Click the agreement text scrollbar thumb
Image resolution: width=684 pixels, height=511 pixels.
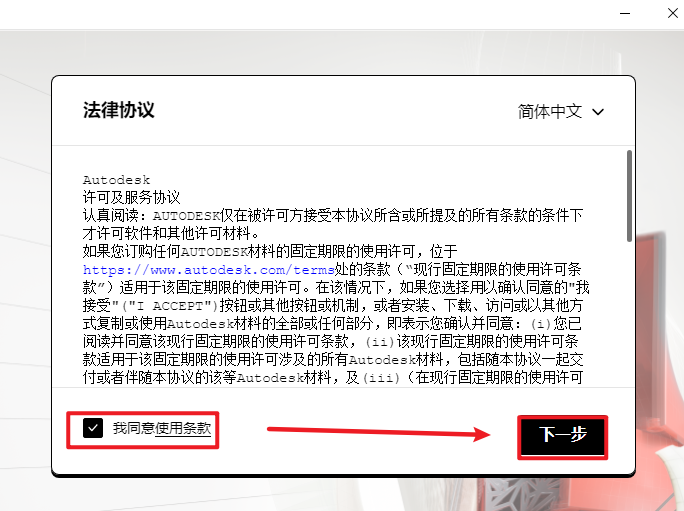tap(629, 195)
